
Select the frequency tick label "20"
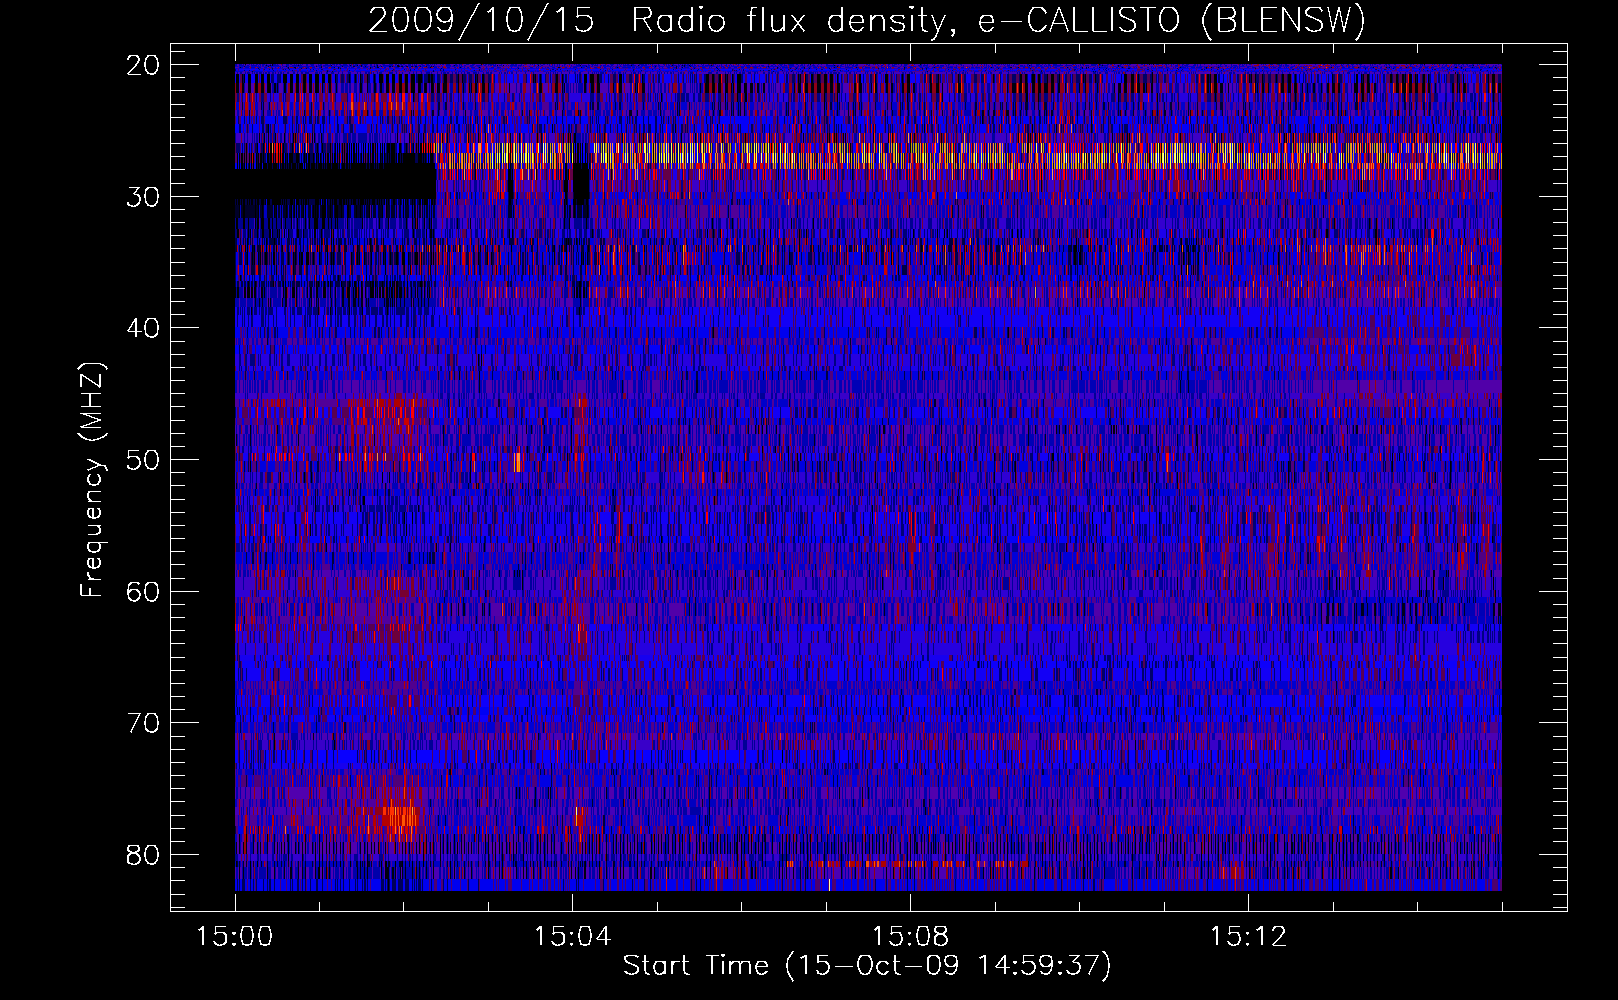tap(144, 65)
